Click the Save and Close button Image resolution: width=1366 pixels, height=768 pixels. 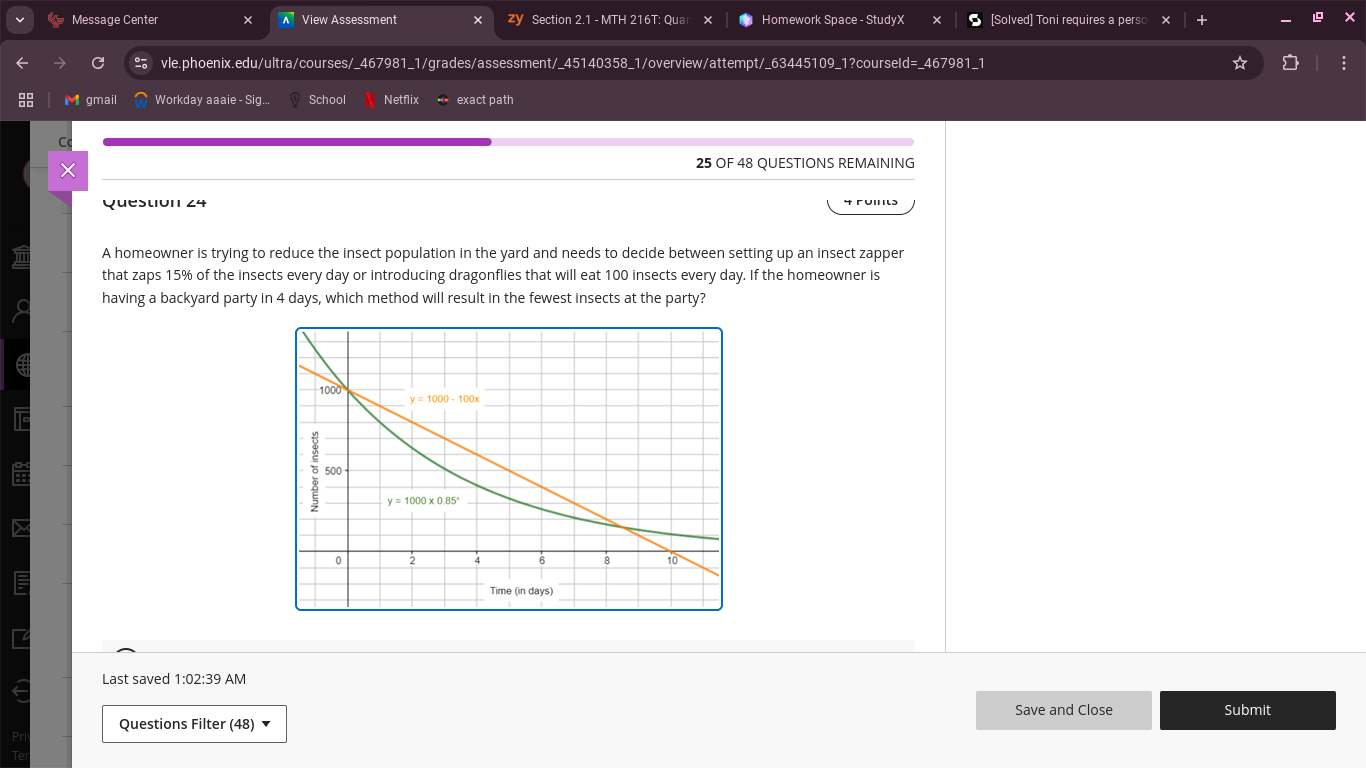1064,710
